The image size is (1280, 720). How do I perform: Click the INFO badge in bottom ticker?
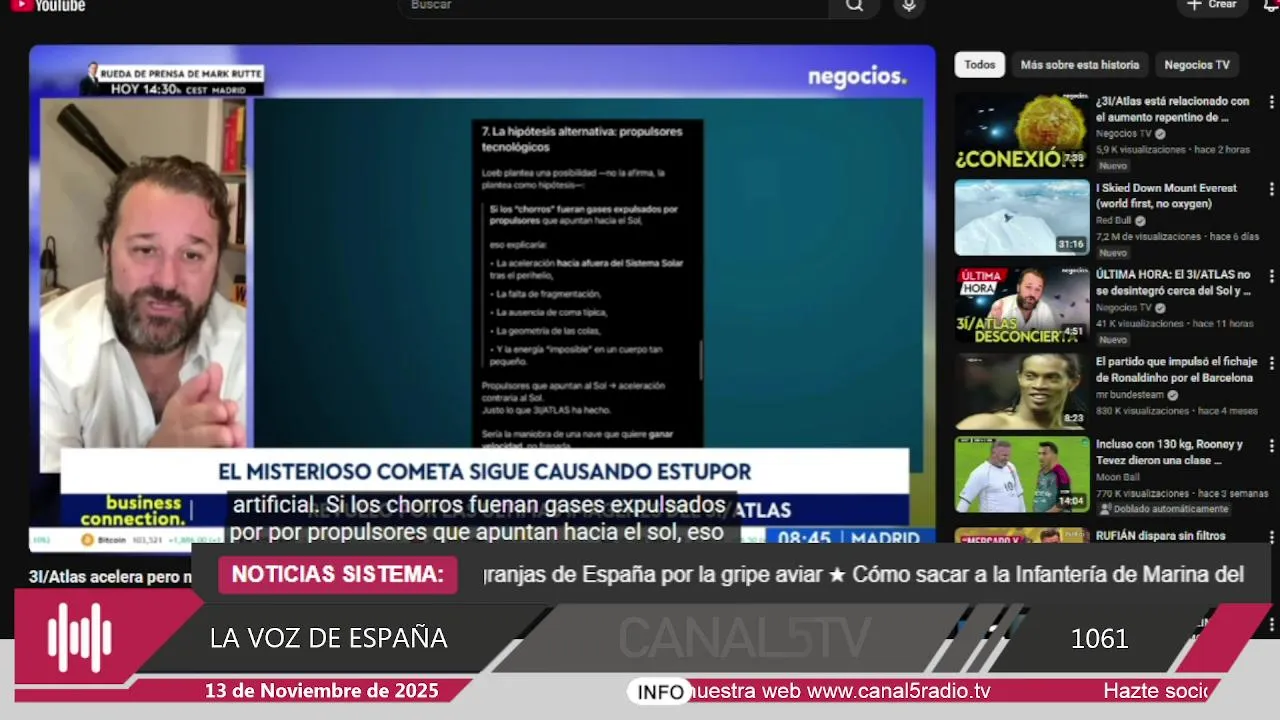click(661, 692)
